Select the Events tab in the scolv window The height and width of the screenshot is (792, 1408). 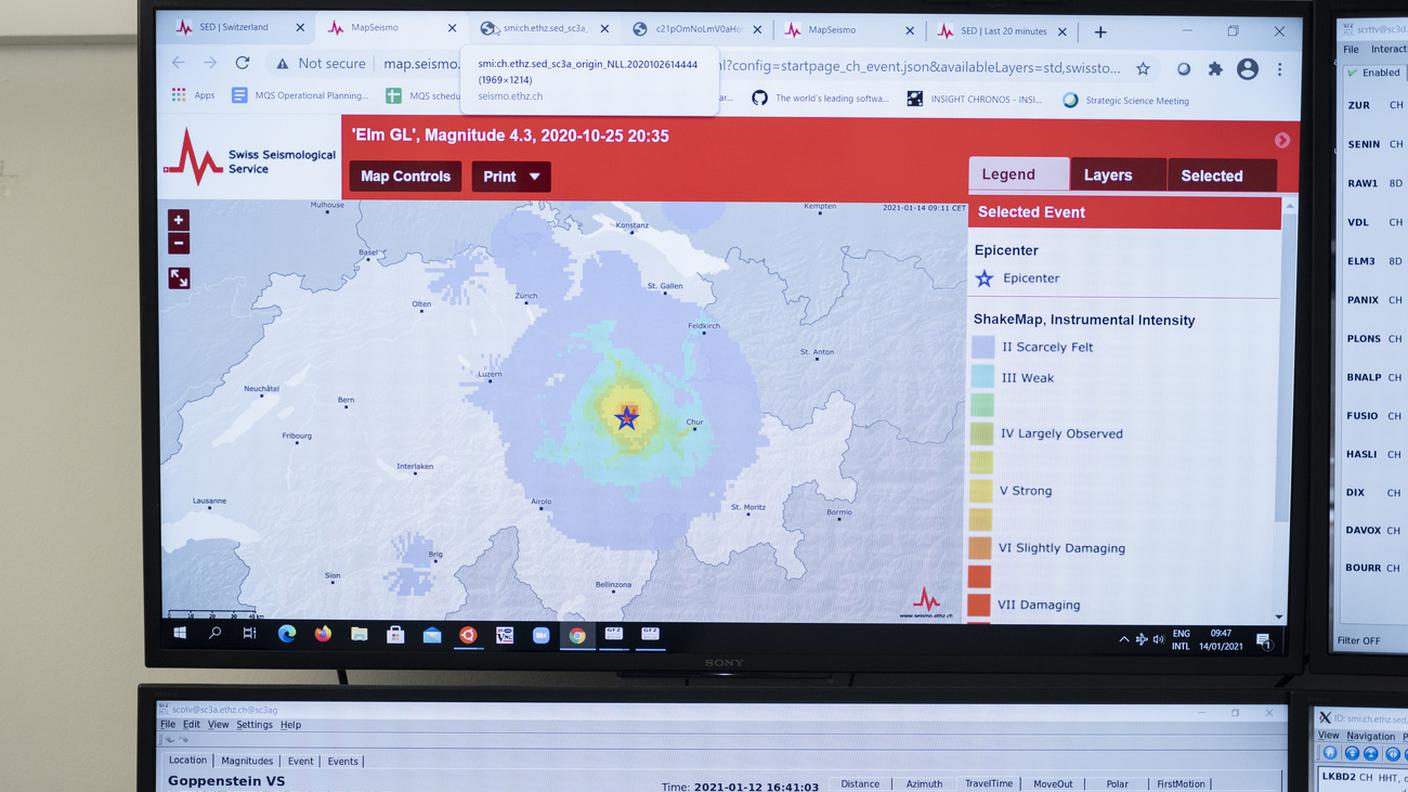[343, 762]
